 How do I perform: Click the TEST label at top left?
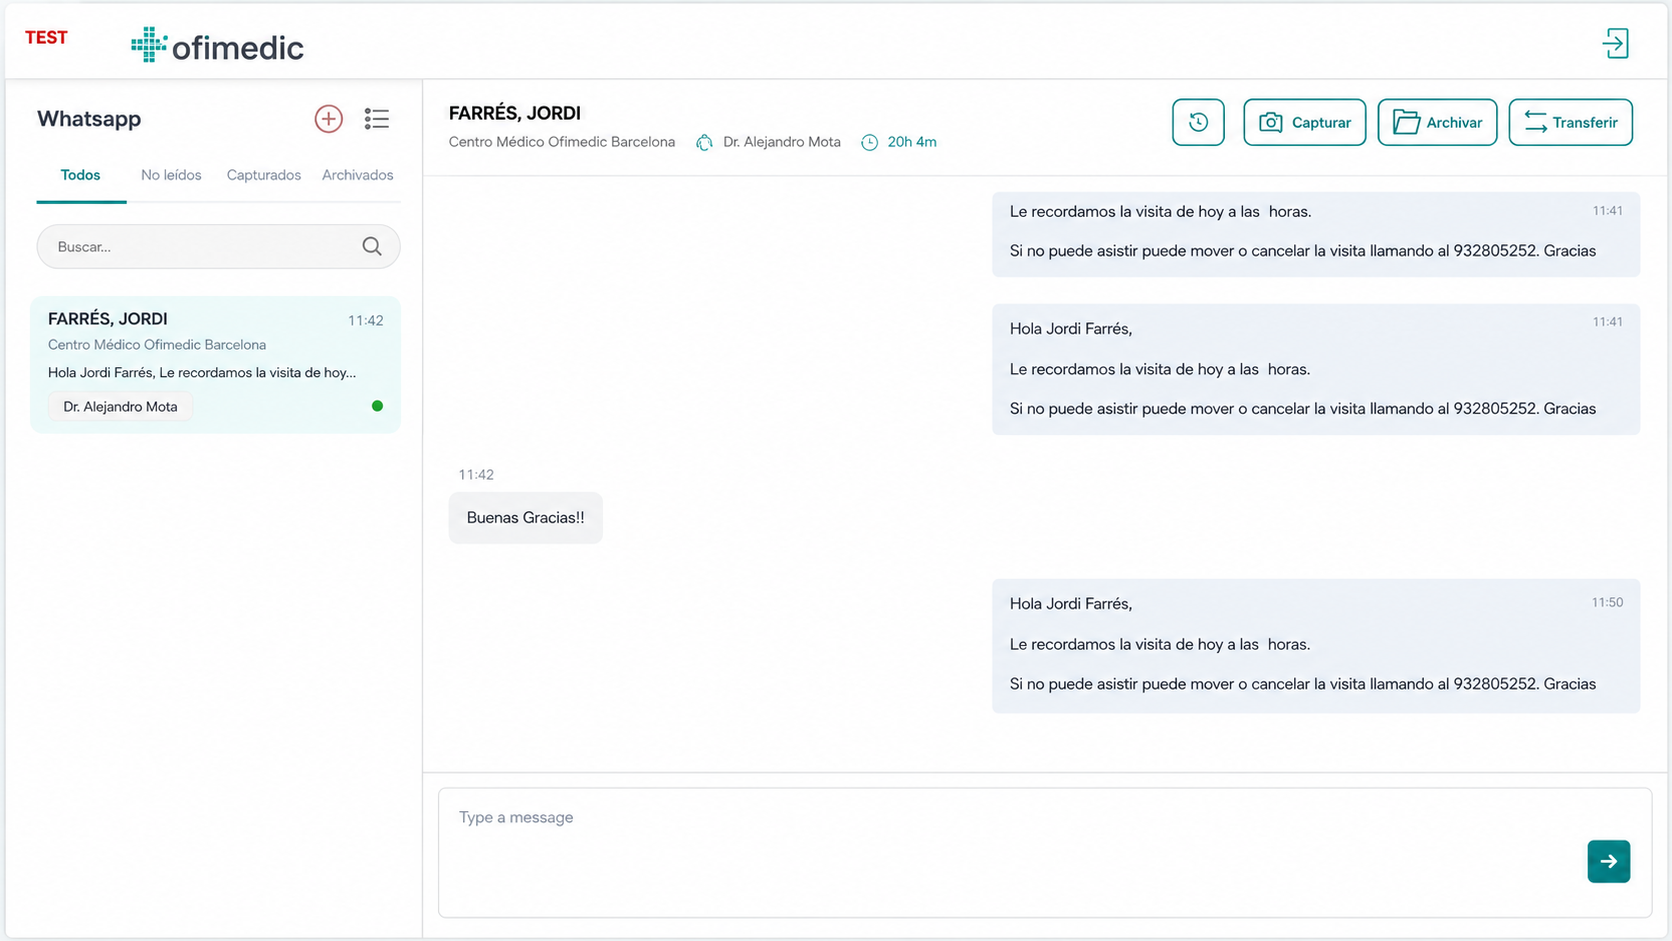46,38
